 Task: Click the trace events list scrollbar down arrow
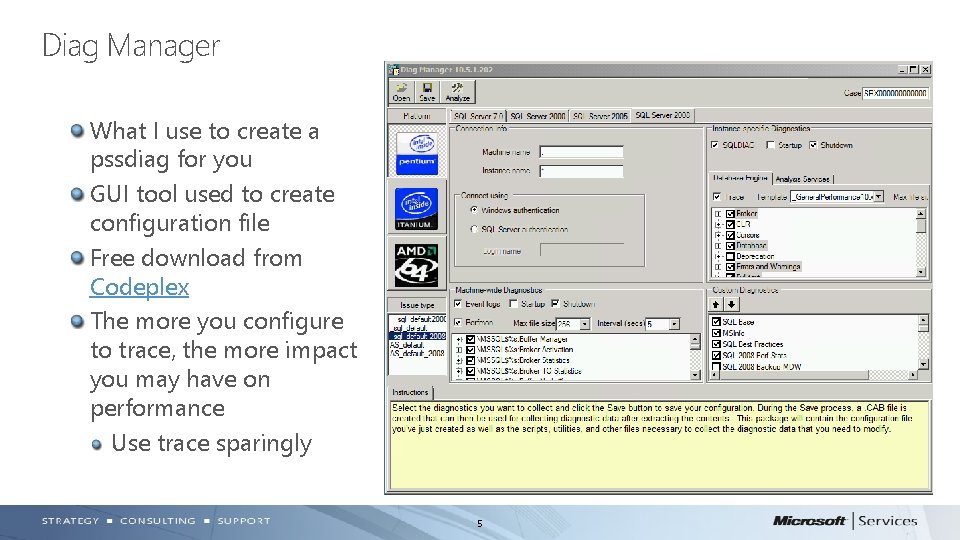pos(921,272)
